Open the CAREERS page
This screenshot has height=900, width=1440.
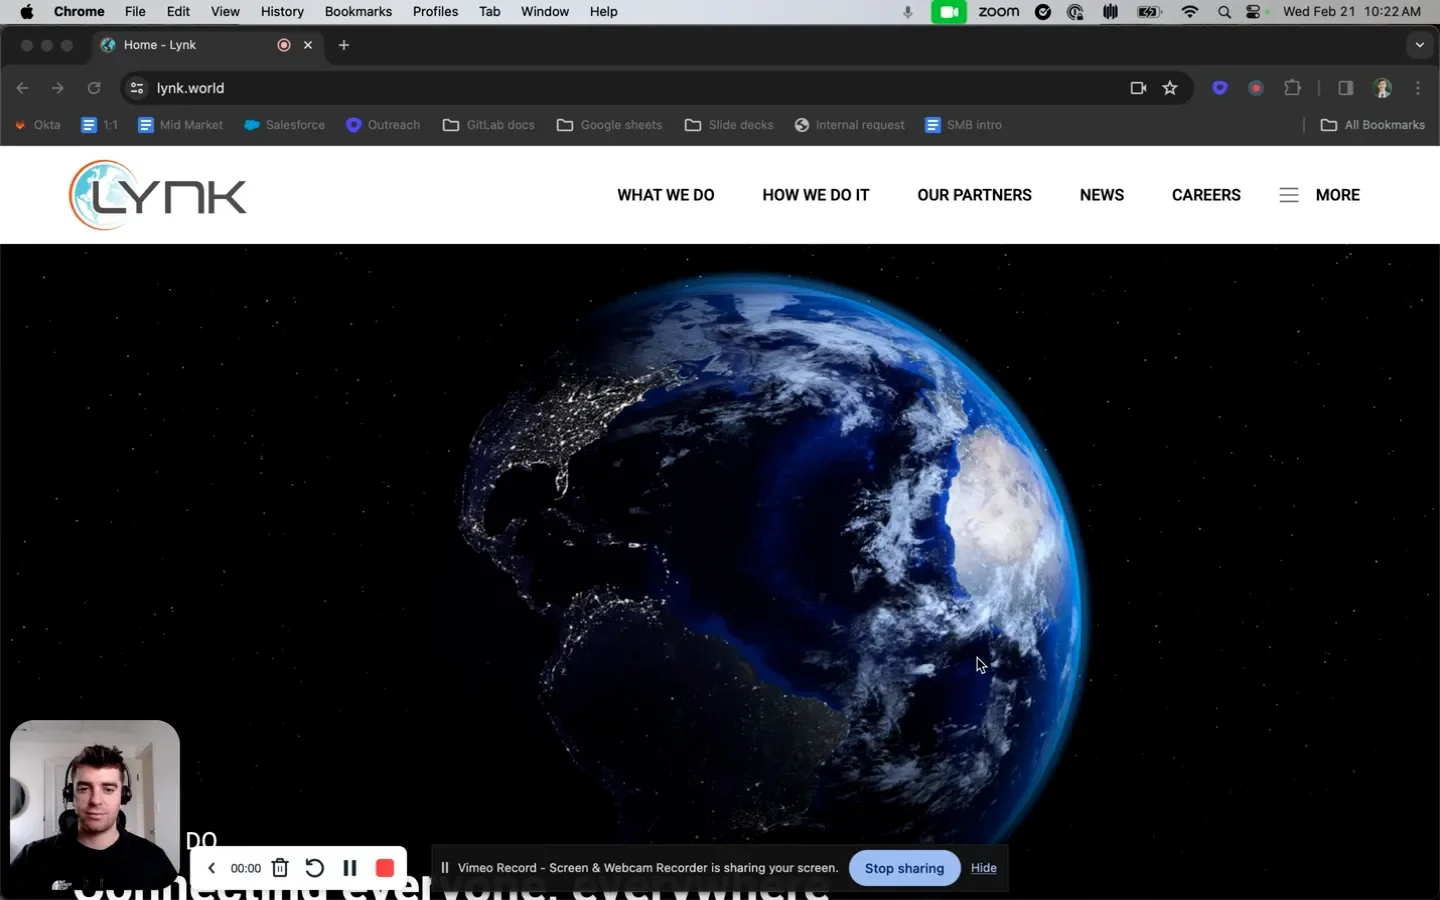[x=1206, y=195]
